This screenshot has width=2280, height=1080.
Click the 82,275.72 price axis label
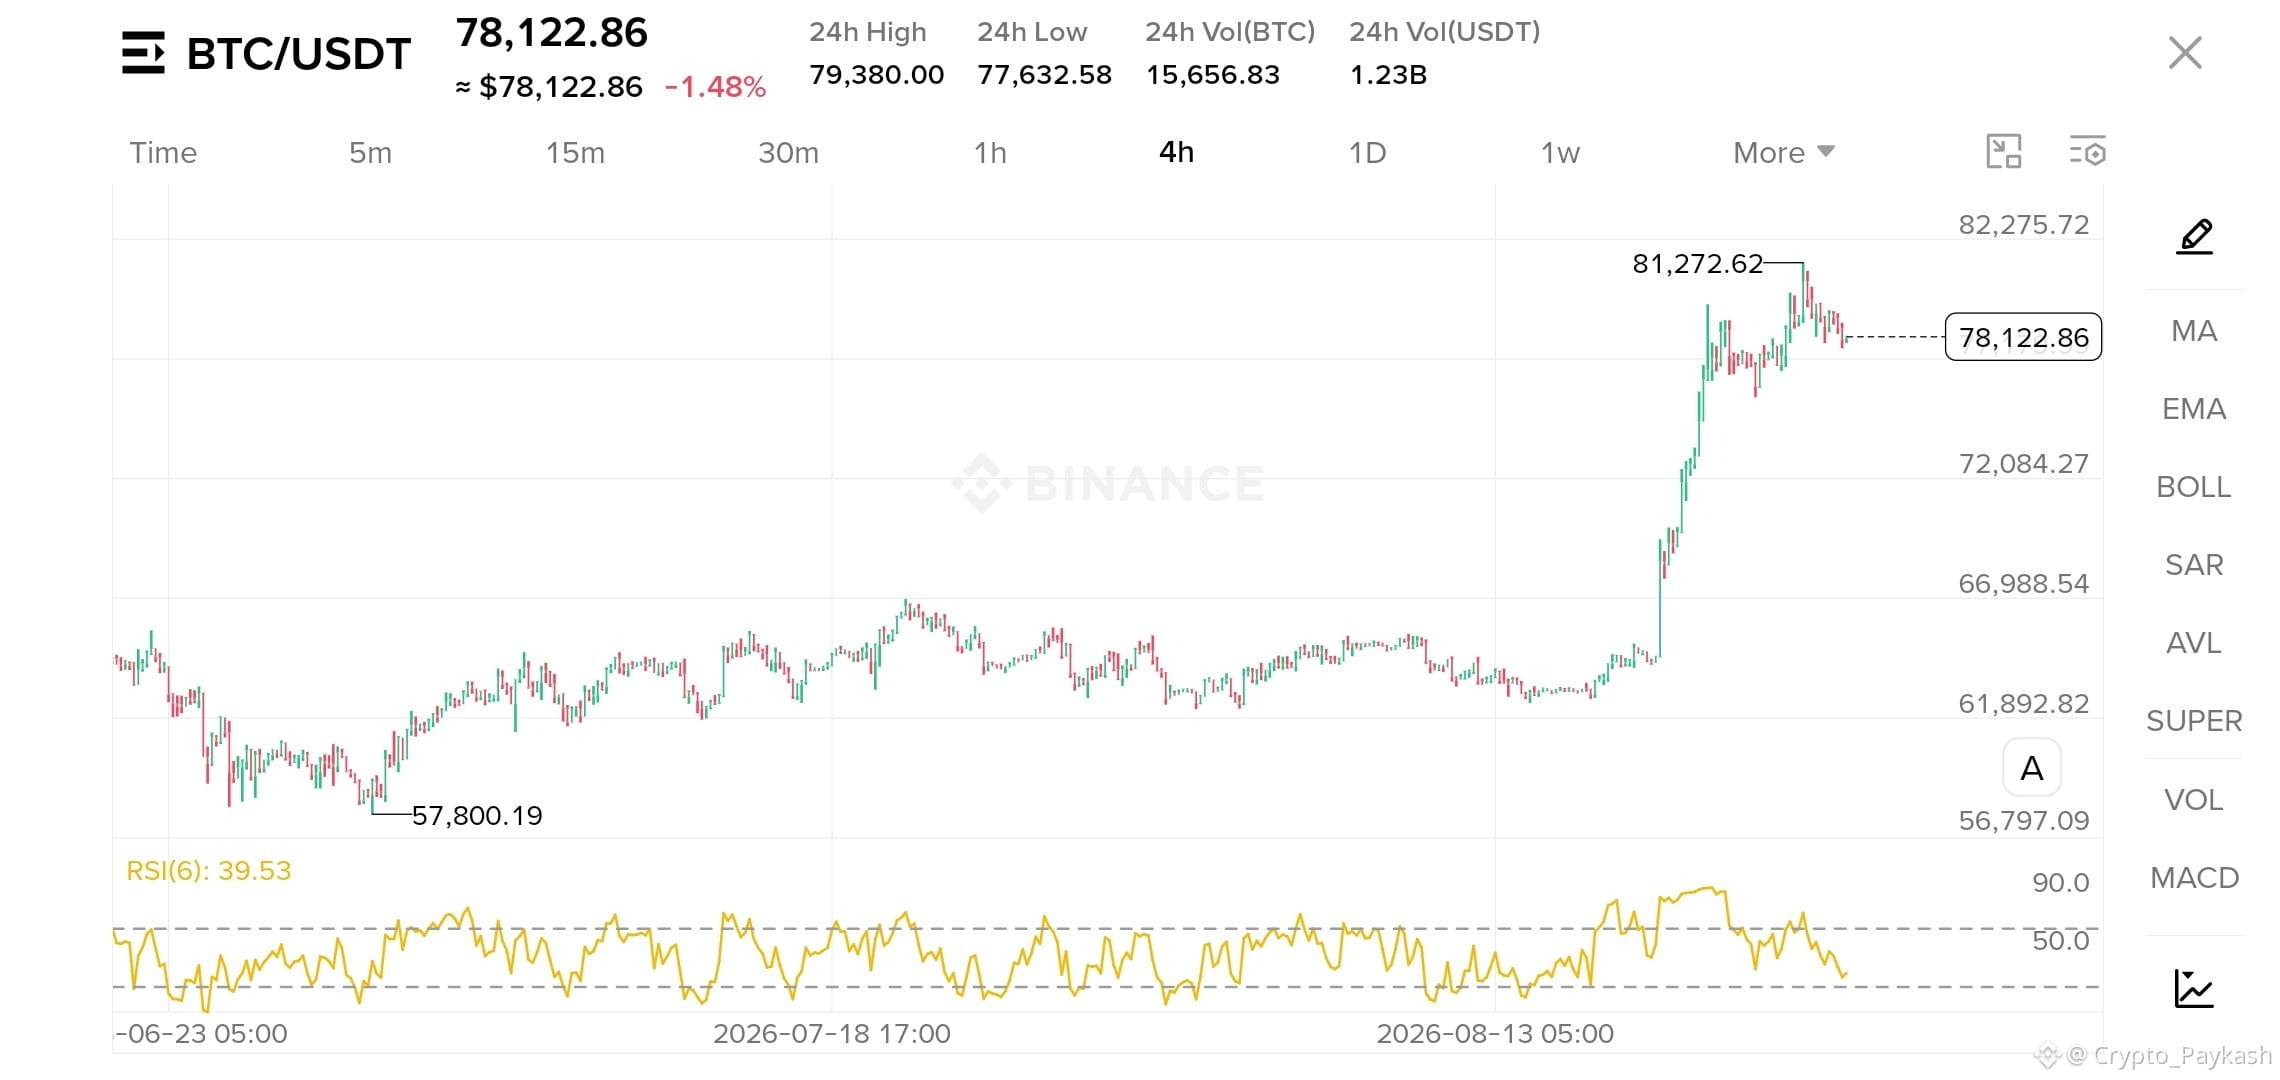point(2023,225)
